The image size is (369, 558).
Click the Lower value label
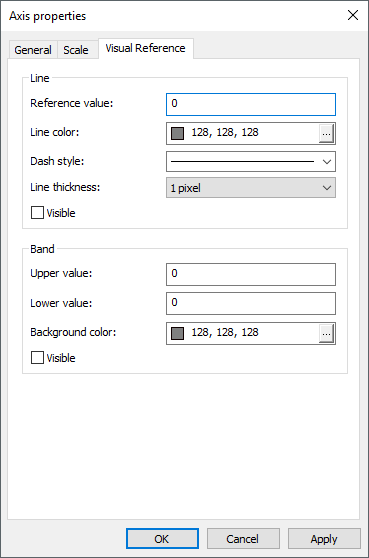tap(61, 303)
